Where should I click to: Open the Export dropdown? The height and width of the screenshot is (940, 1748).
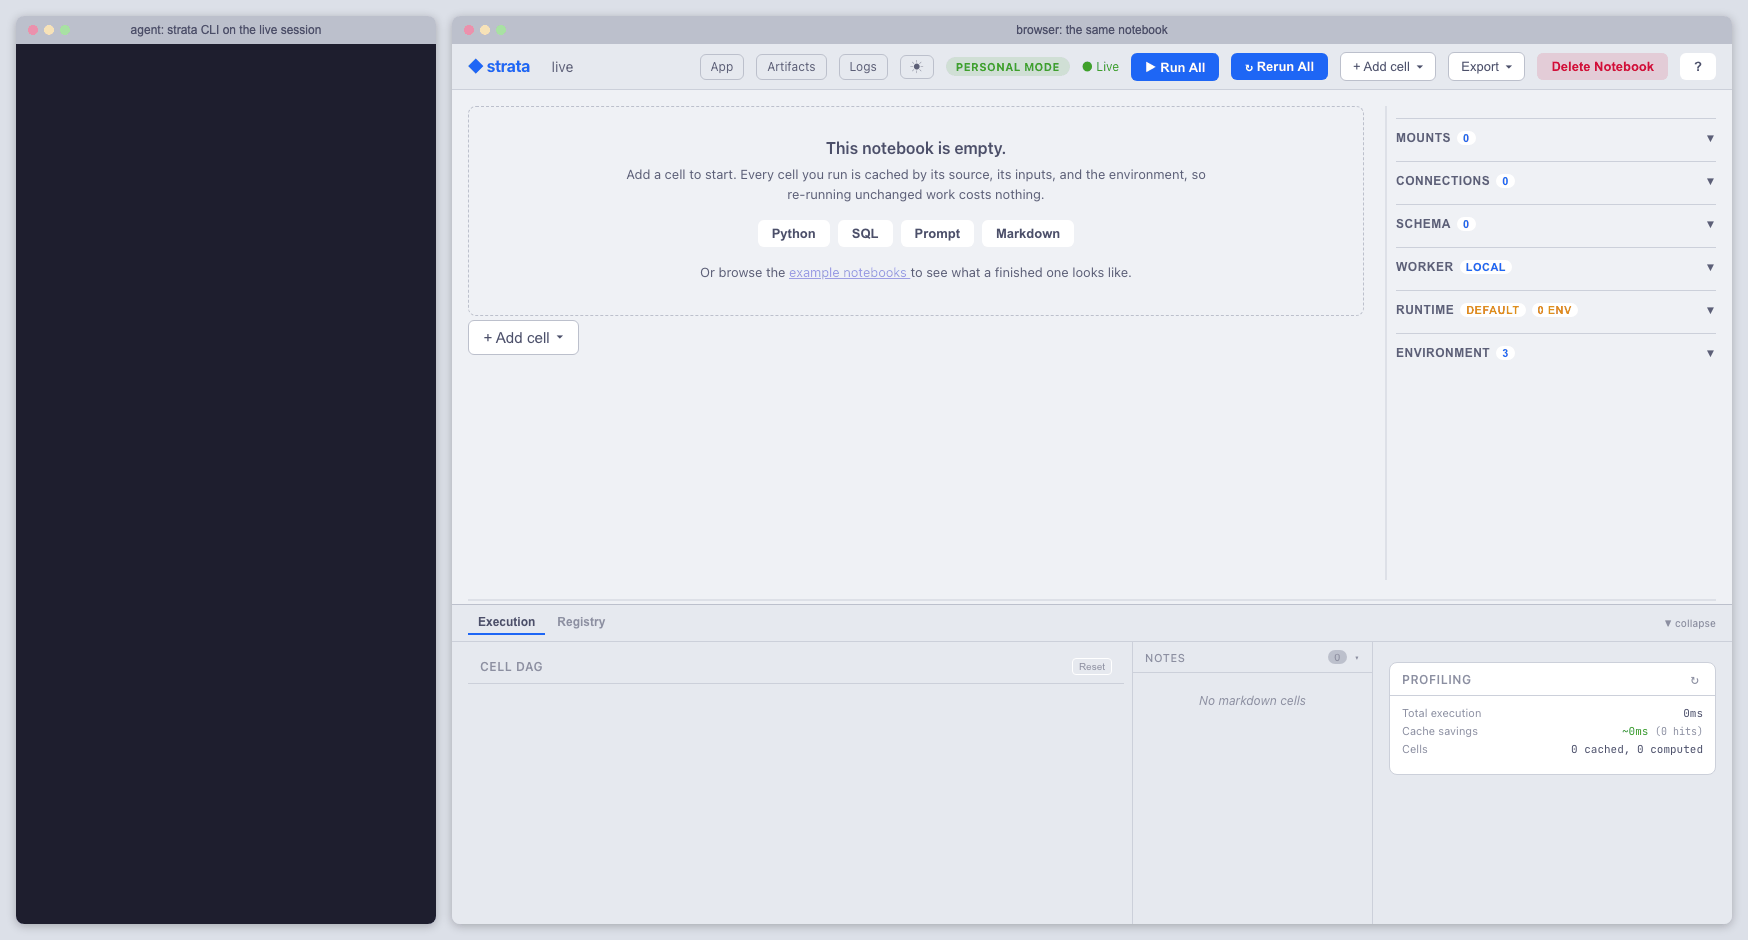coord(1486,67)
